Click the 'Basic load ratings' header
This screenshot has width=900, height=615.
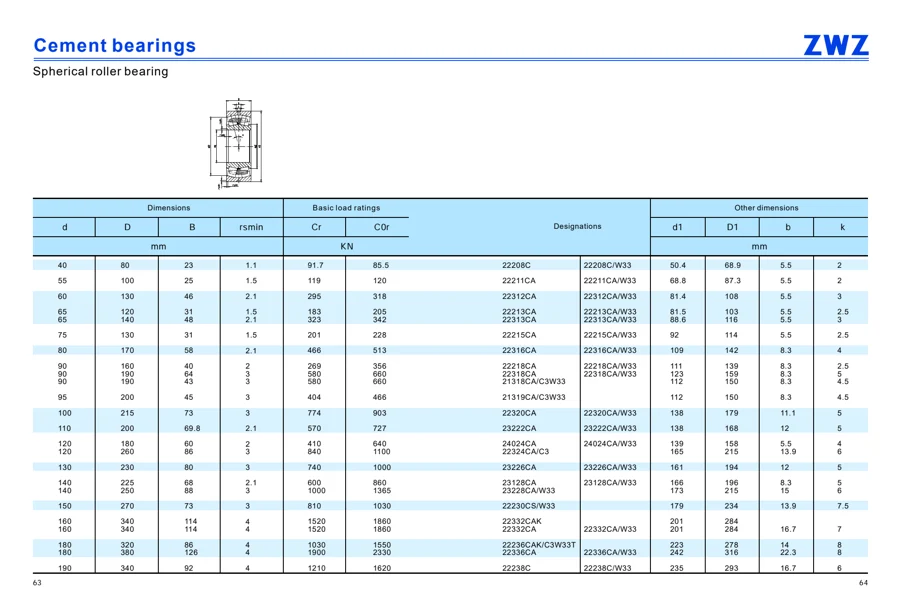click(346, 208)
